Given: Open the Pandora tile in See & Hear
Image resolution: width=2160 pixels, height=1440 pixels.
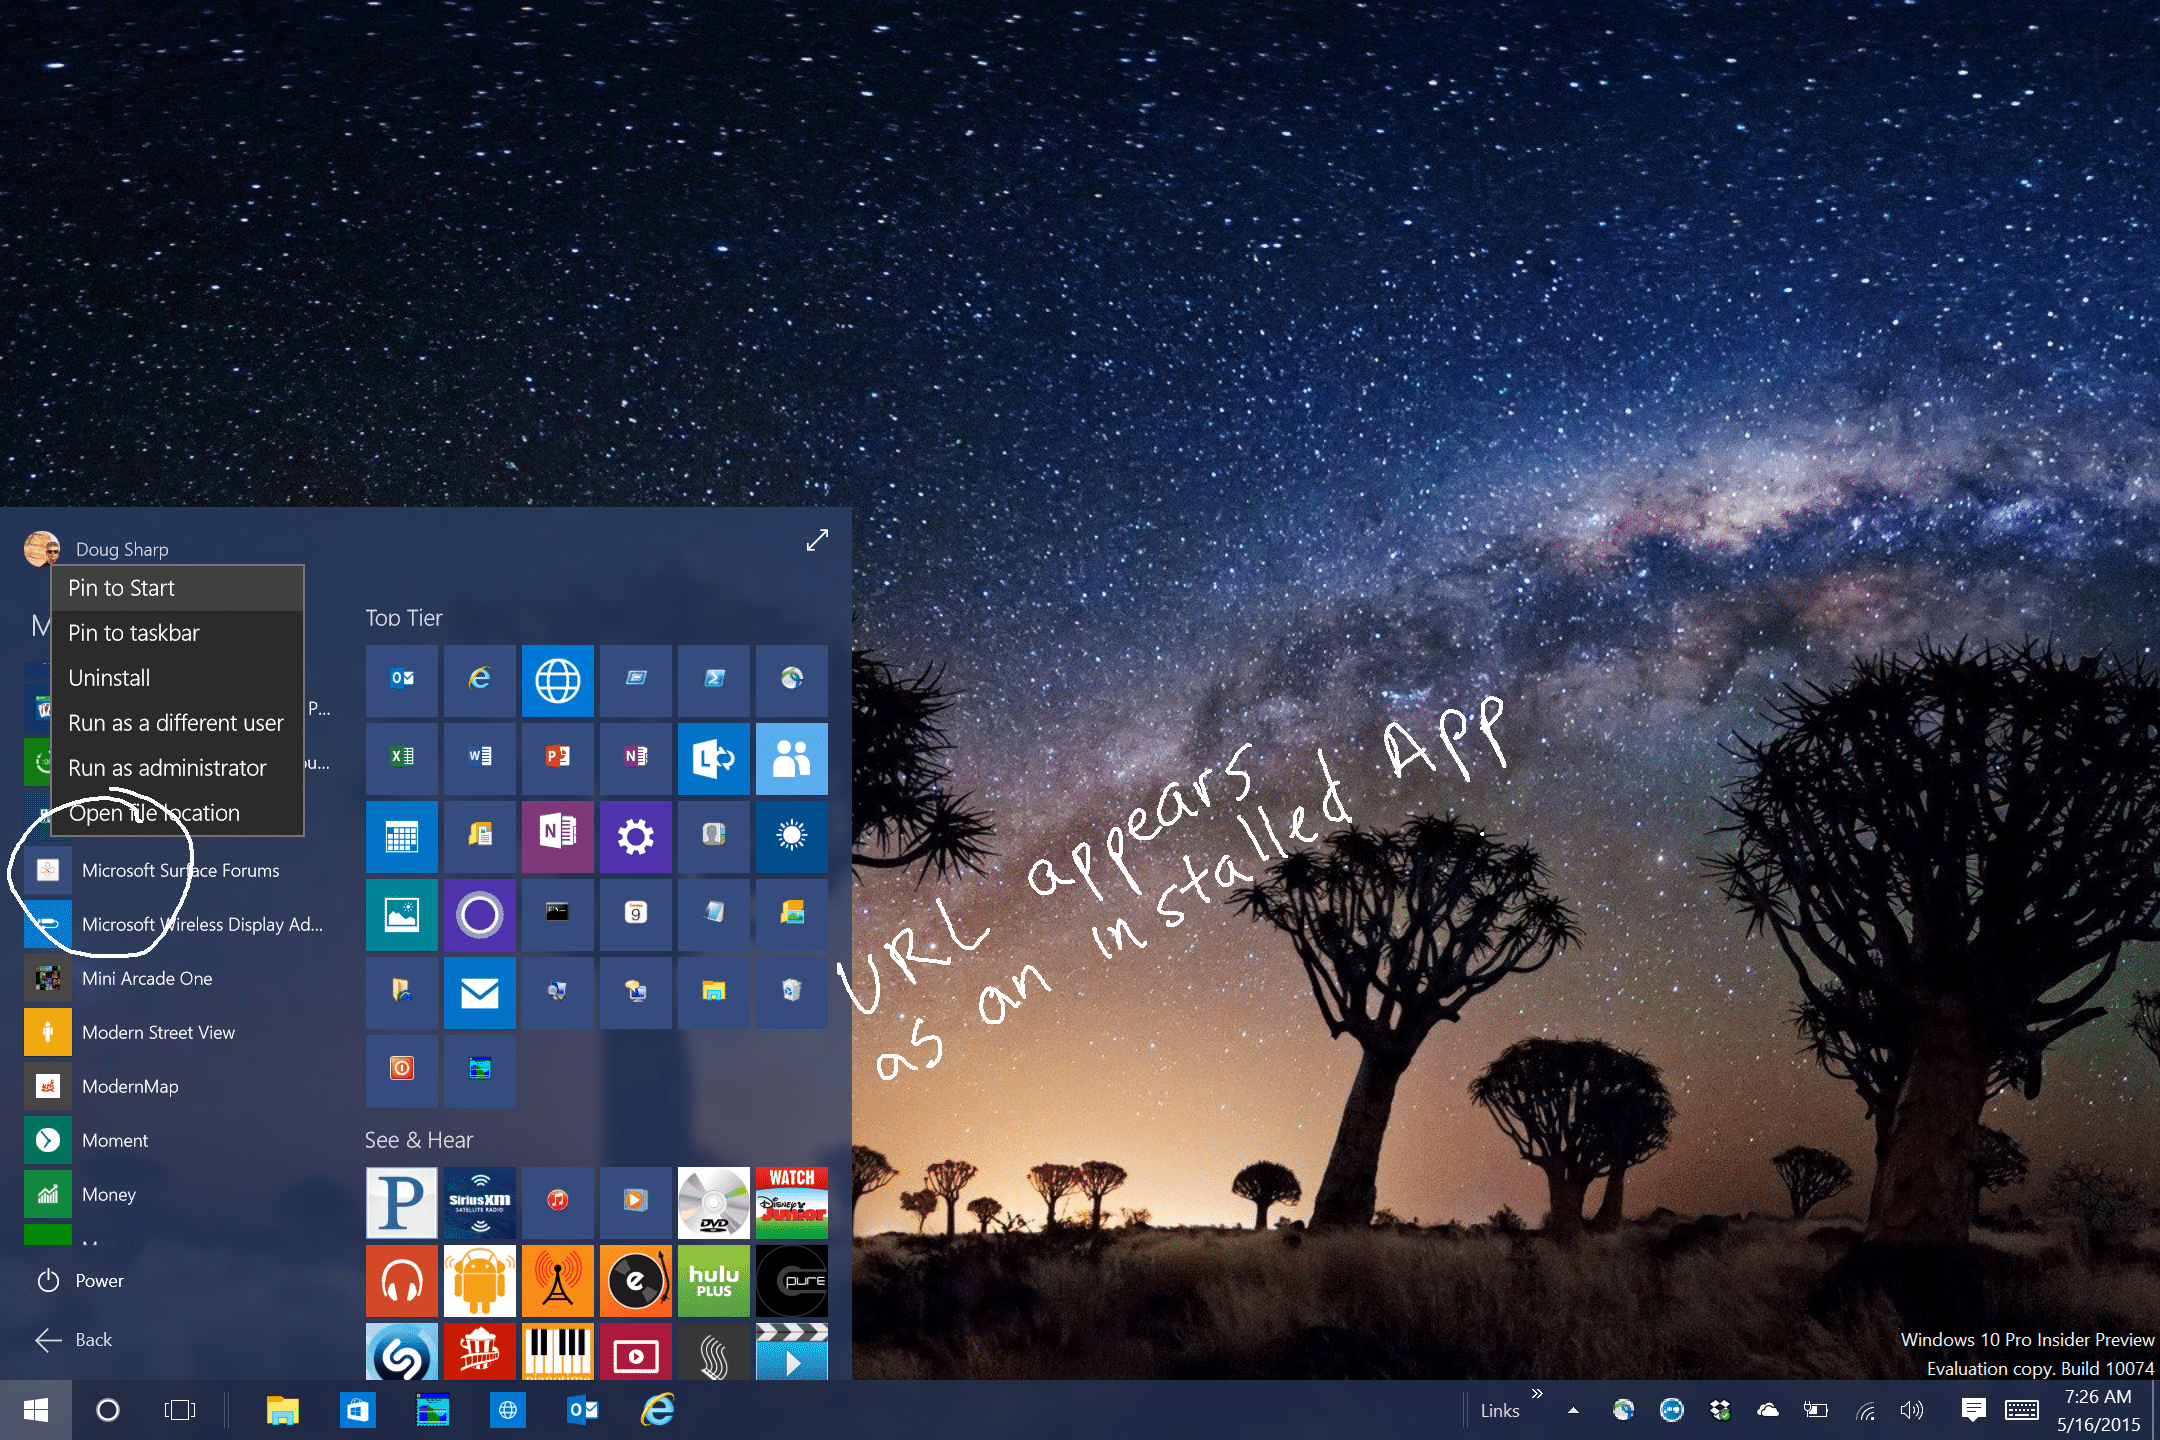Looking at the screenshot, I should tap(401, 1202).
